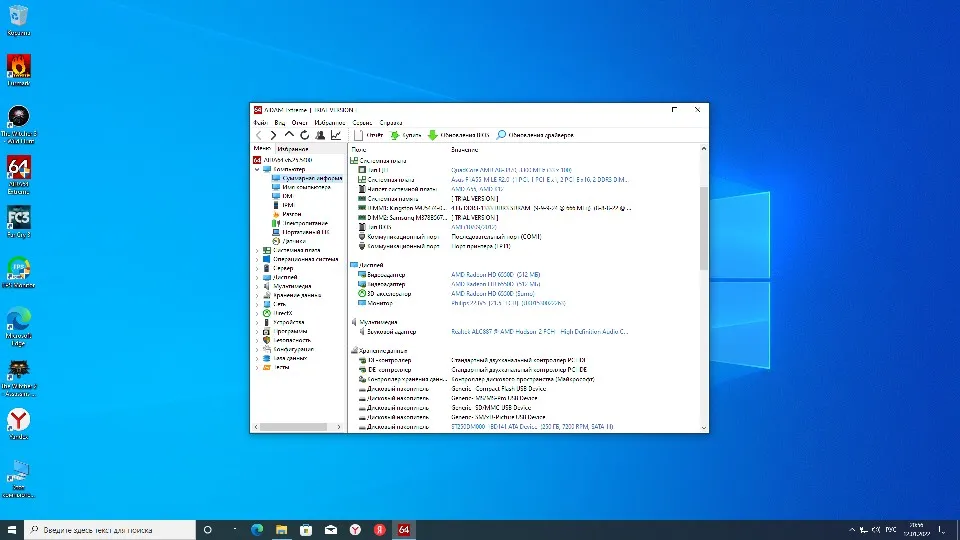
Task: Open the graph chart toolbar icon
Action: point(336,135)
